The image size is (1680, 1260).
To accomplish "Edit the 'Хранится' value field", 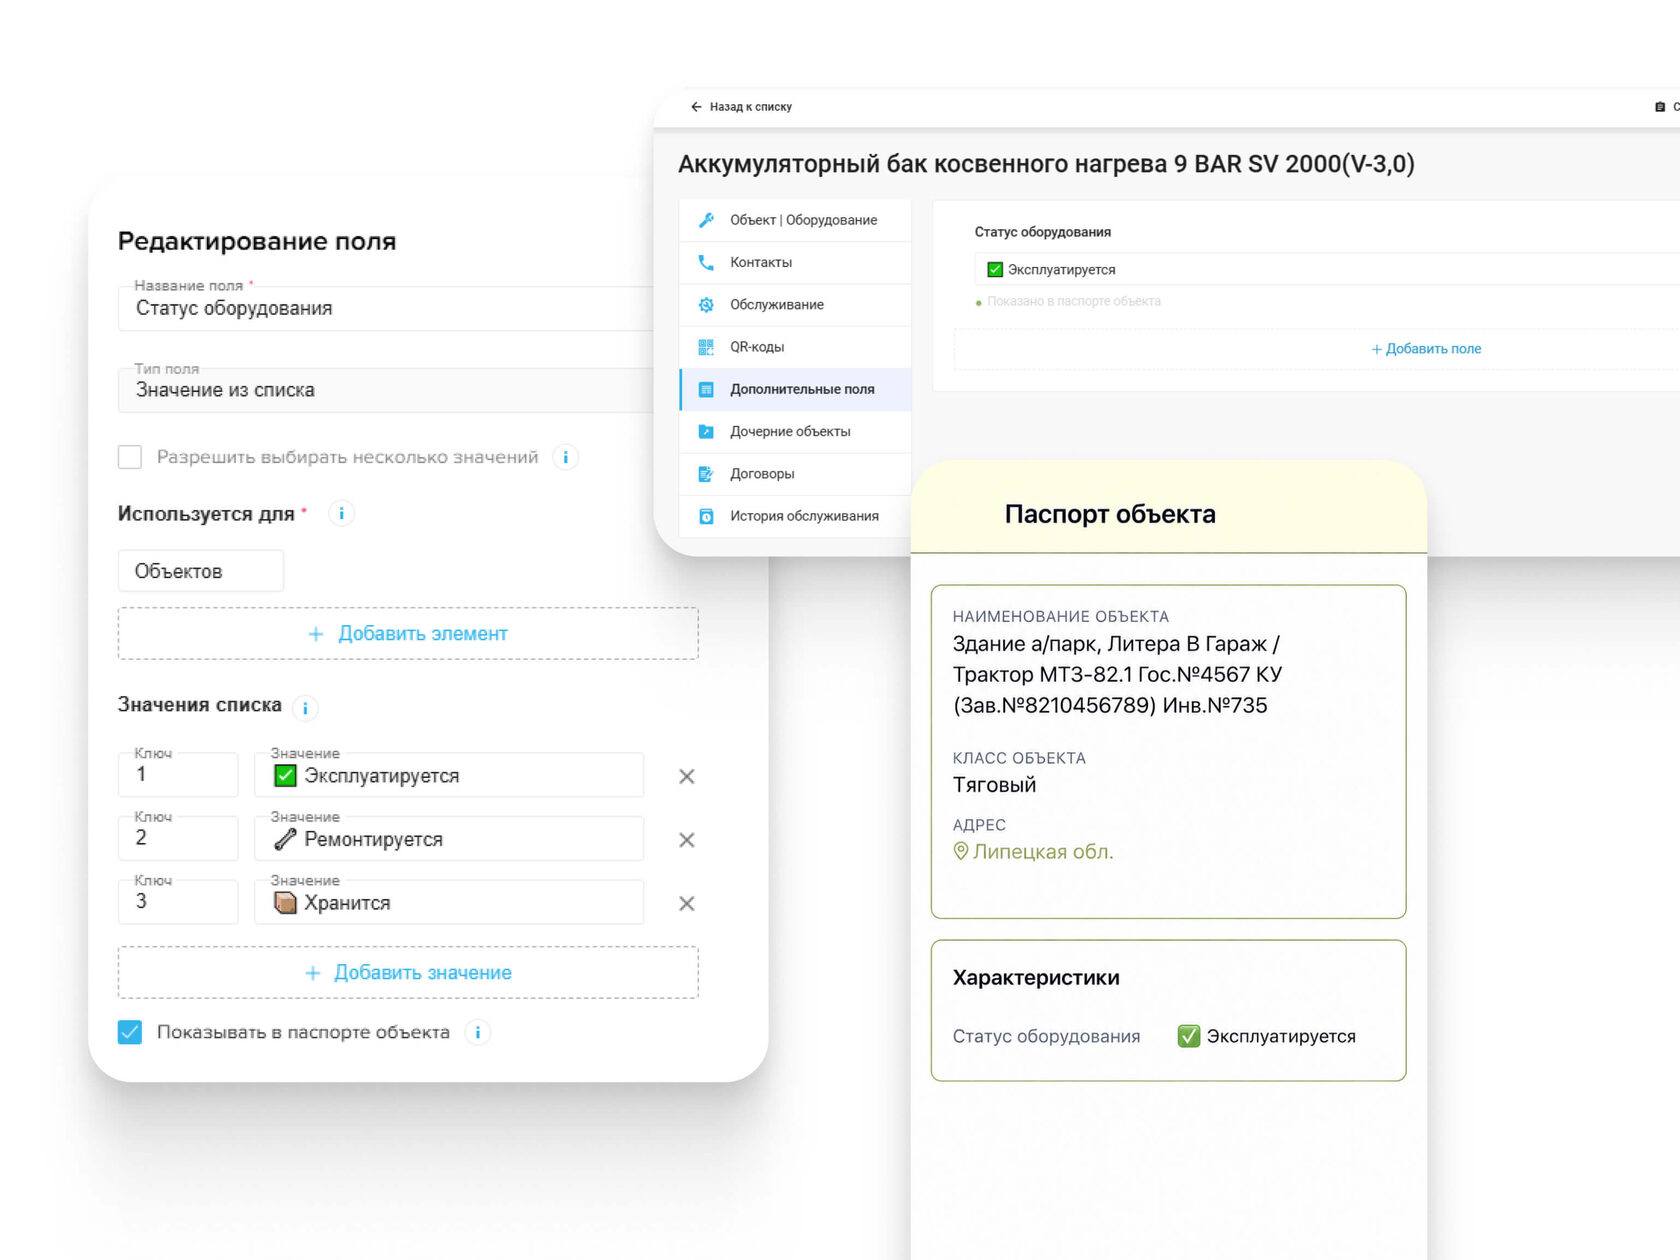I will pos(449,902).
